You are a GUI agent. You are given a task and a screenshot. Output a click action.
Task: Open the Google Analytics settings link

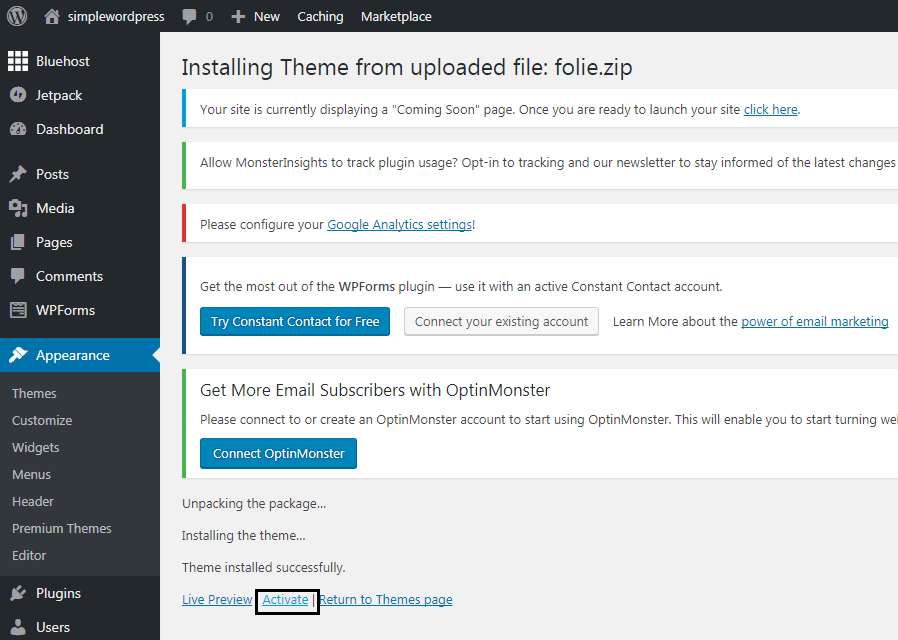pyautogui.click(x=400, y=224)
